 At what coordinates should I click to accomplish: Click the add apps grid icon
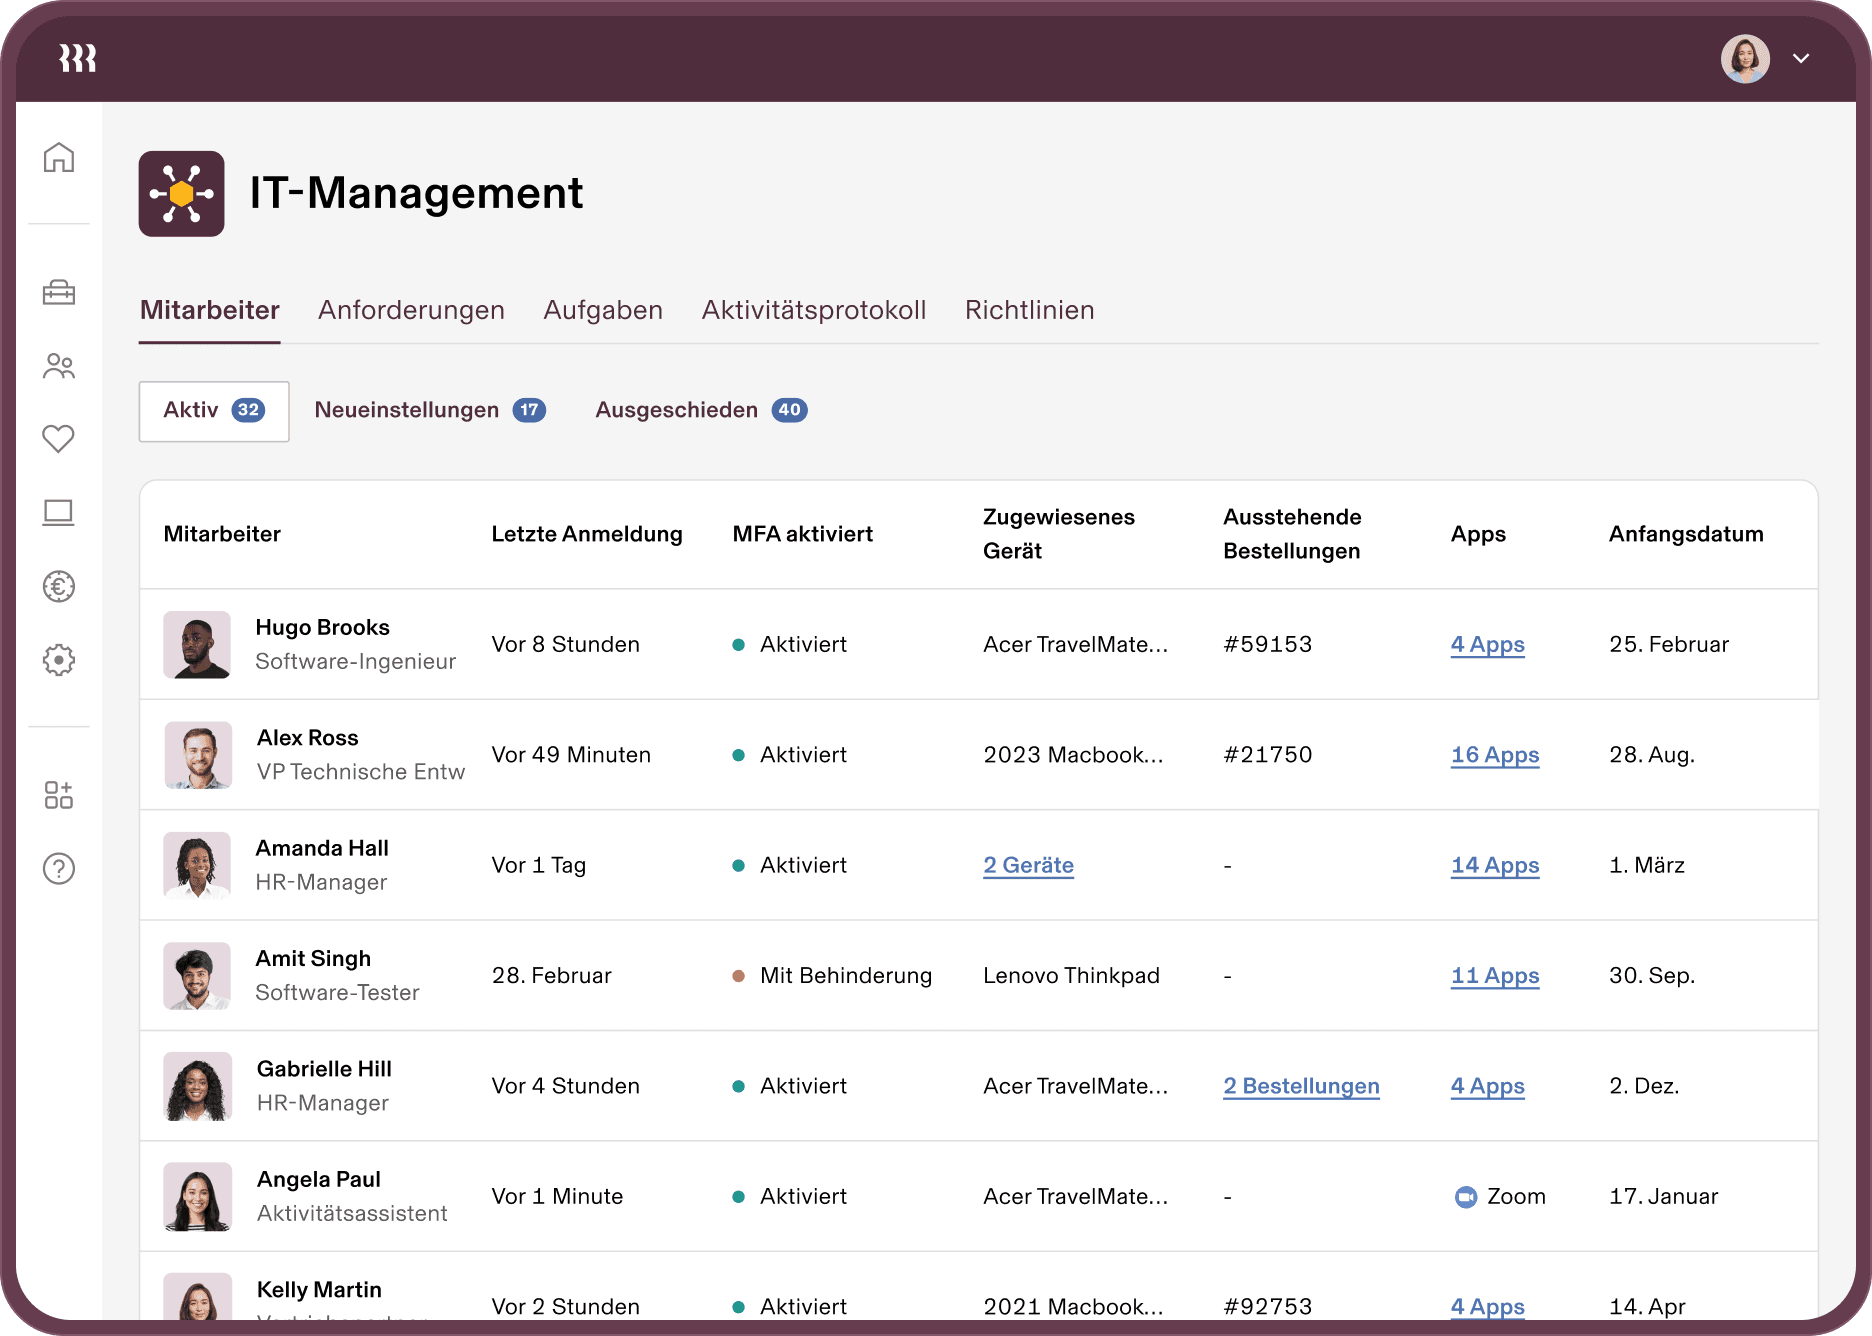59,795
